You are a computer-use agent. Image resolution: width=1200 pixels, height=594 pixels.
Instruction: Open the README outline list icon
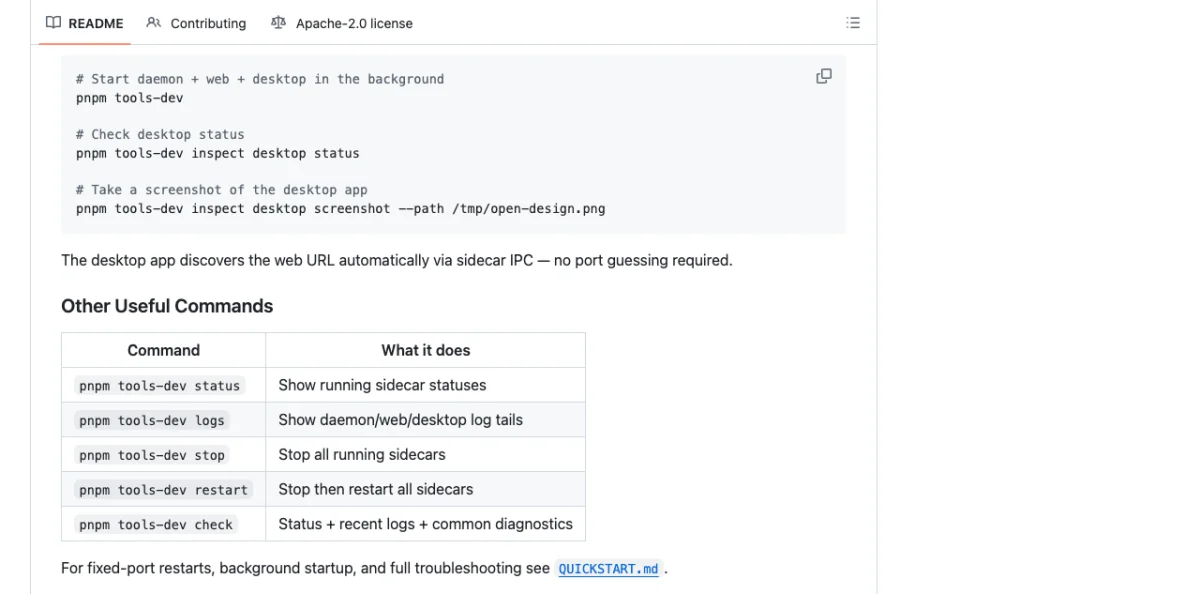(x=853, y=23)
